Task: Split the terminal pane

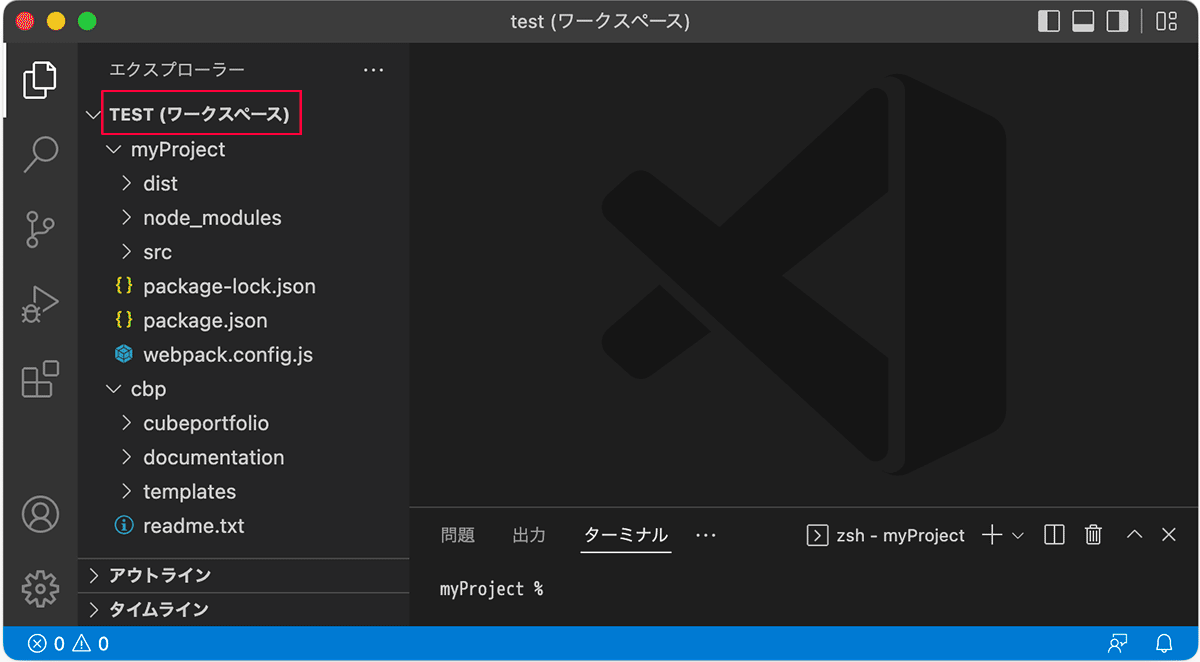Action: pos(1054,535)
